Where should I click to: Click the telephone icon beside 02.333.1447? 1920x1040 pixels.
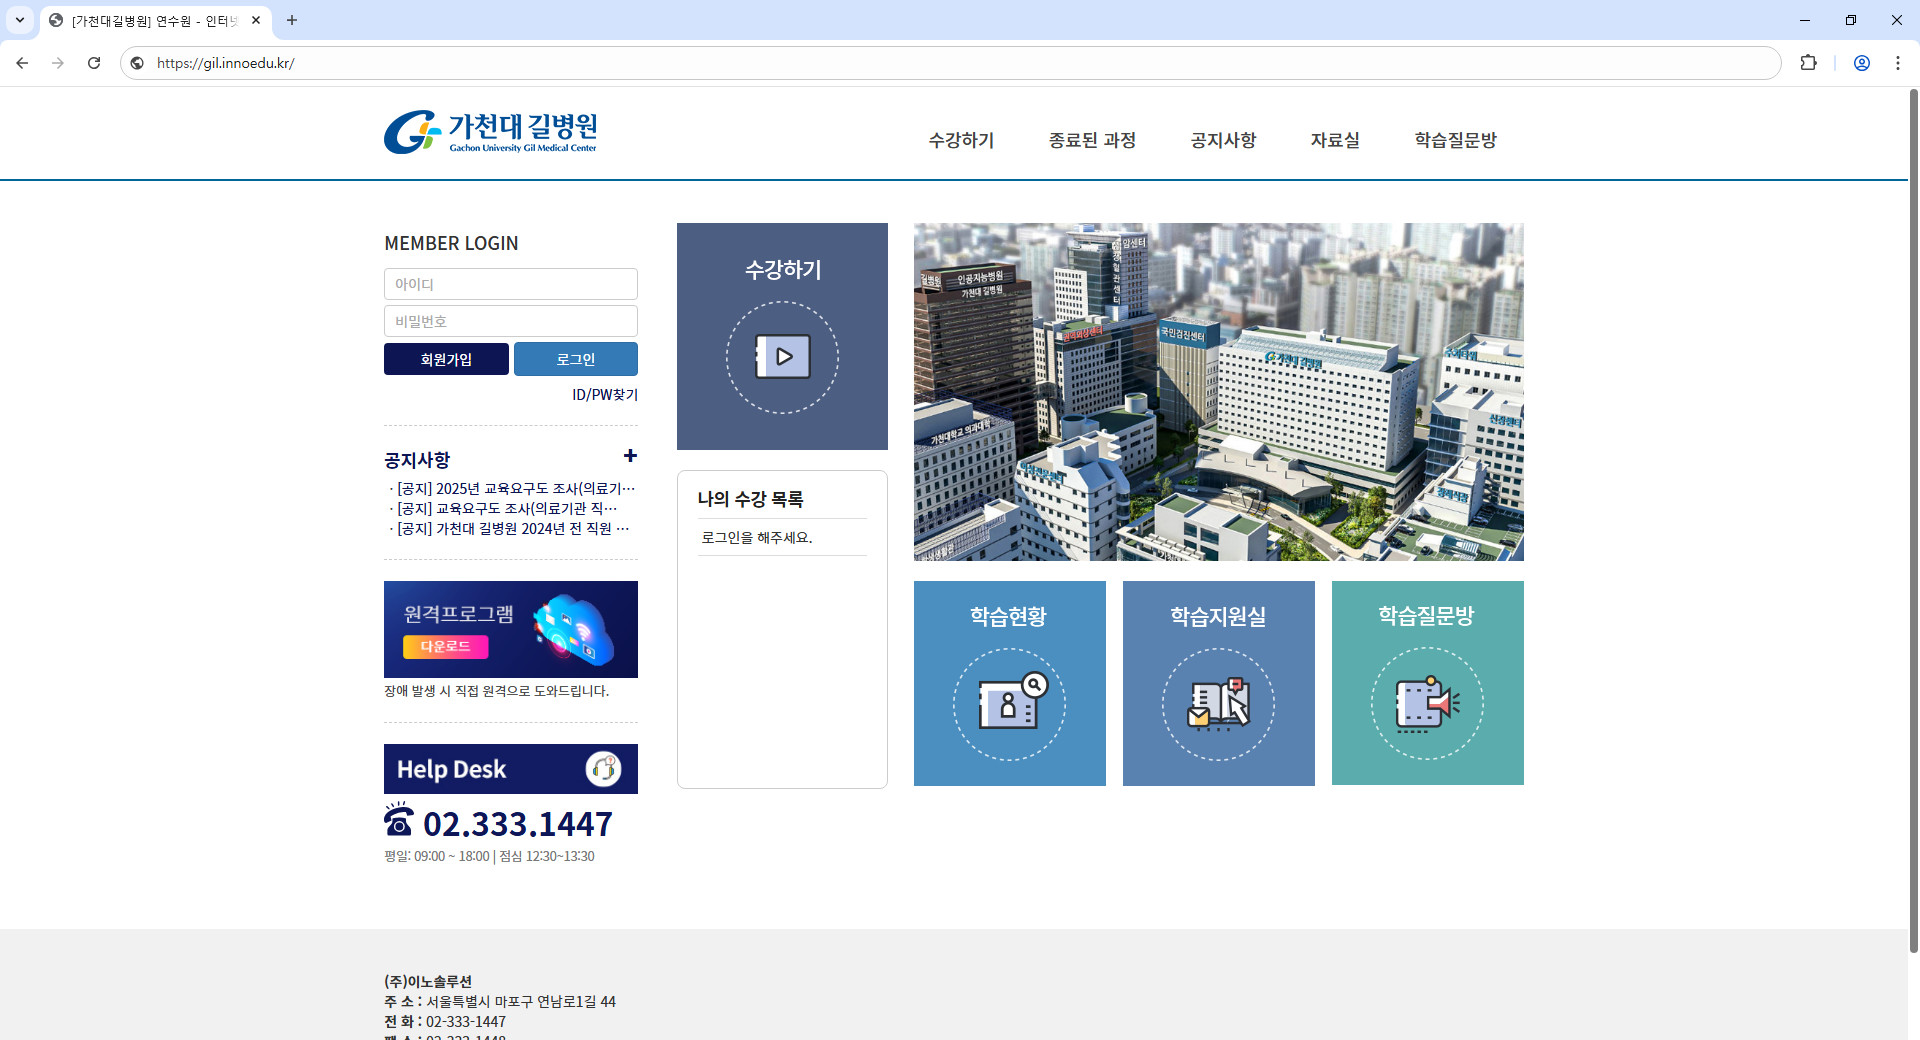coord(399,819)
